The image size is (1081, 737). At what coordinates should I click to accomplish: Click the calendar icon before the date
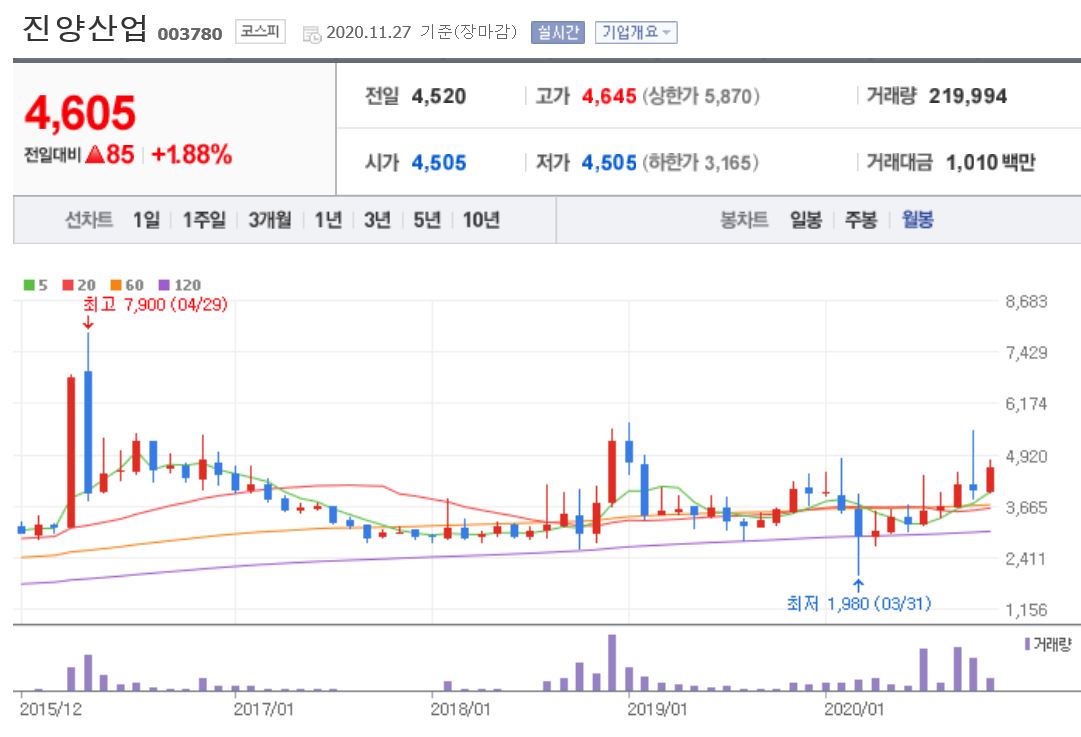point(312,34)
